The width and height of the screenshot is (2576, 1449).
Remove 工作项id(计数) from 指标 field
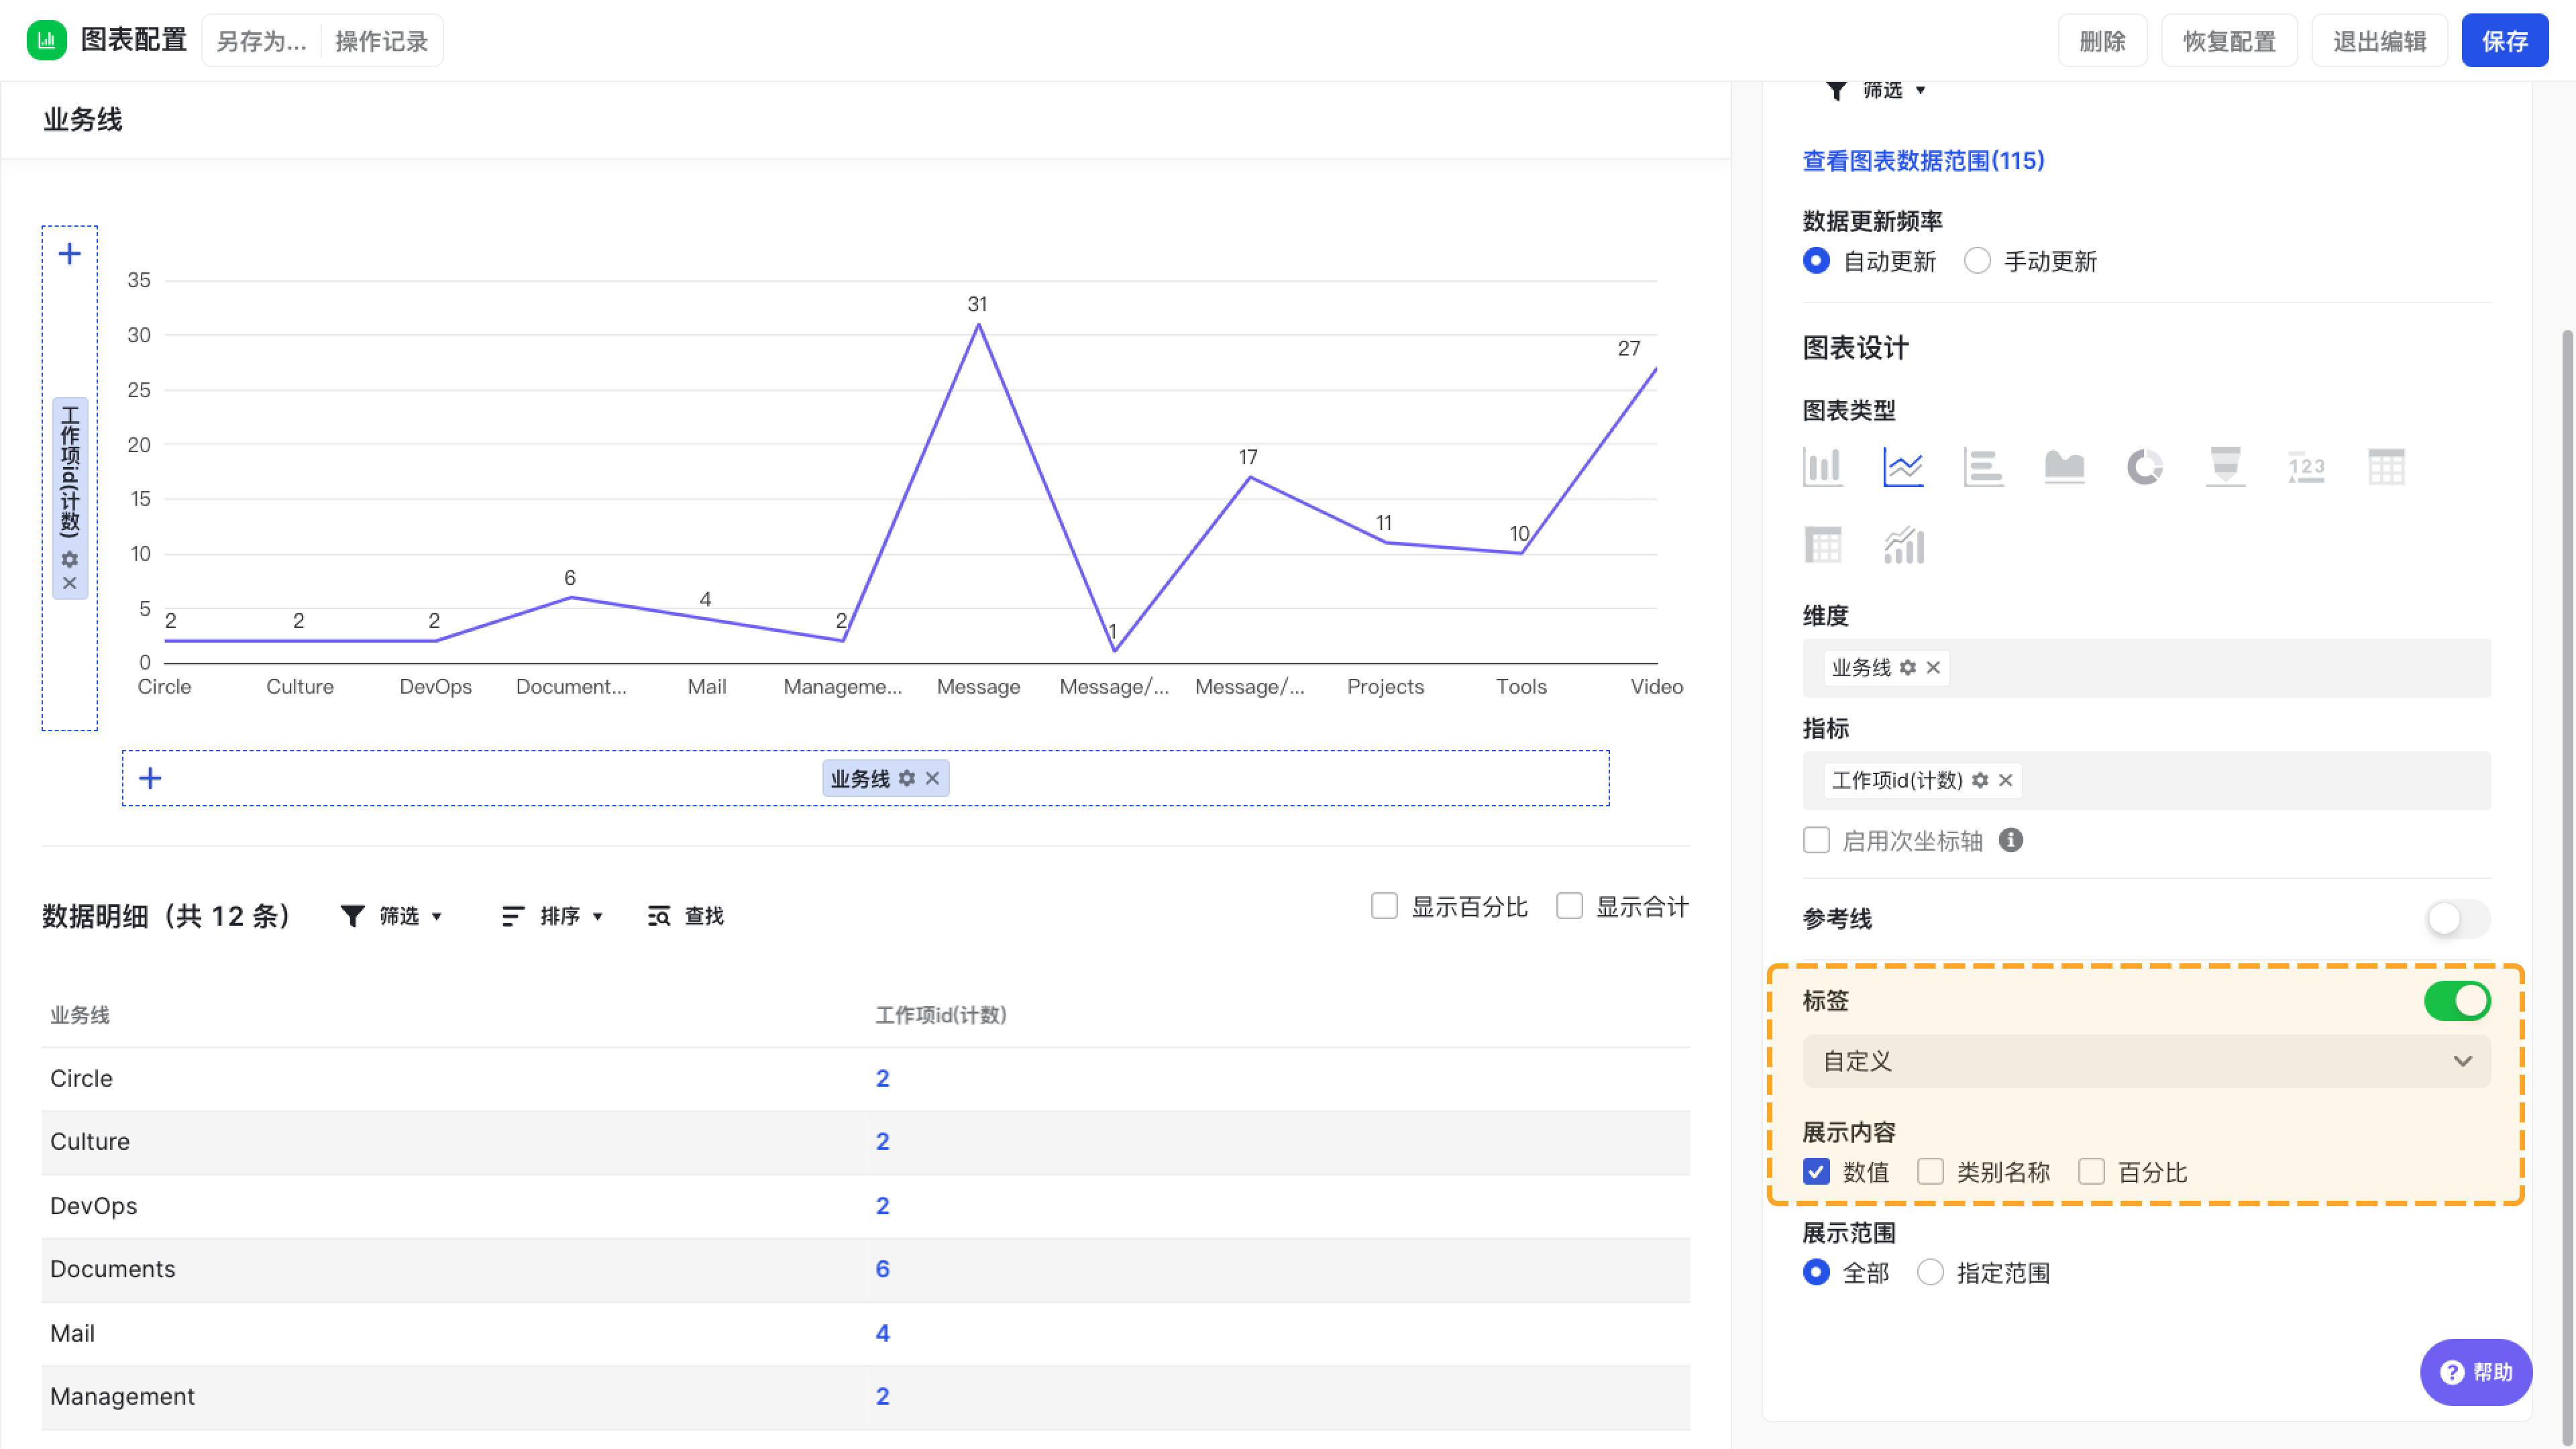(x=2005, y=780)
